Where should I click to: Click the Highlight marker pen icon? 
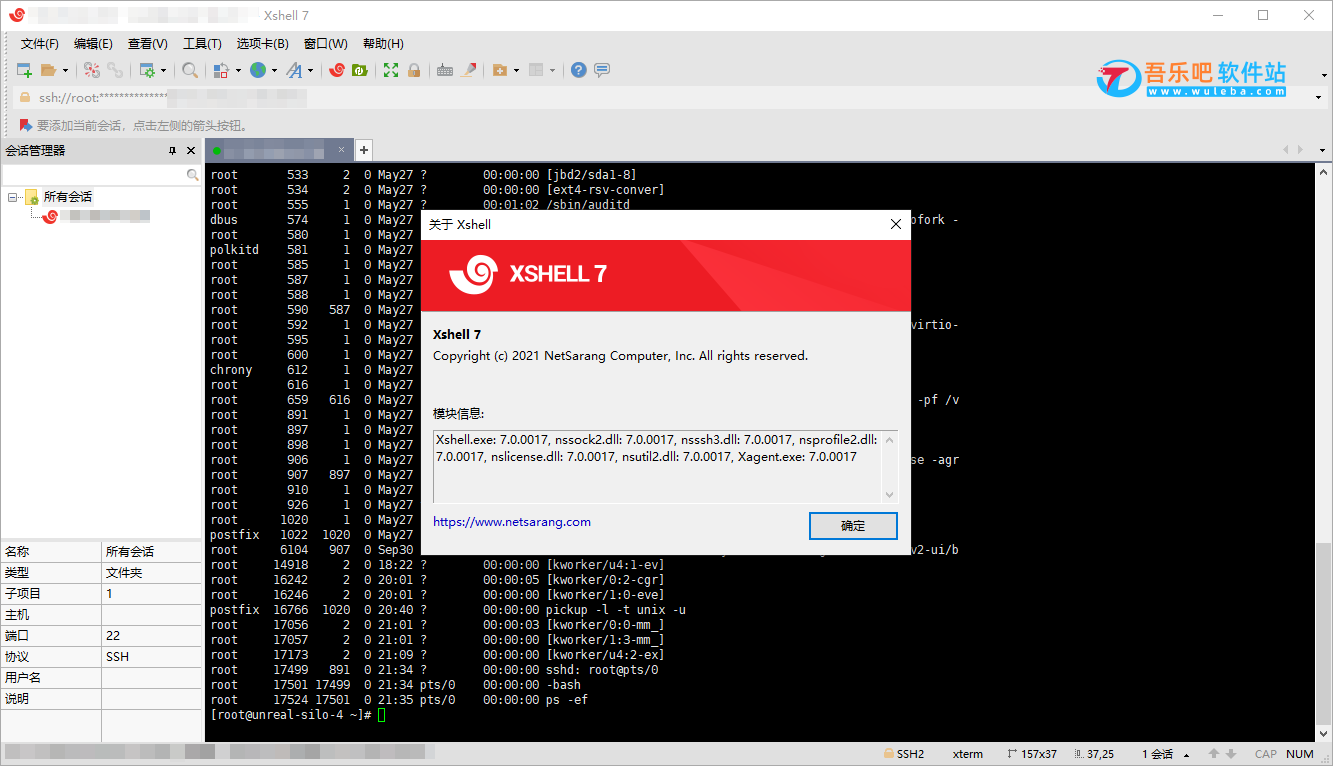point(468,70)
